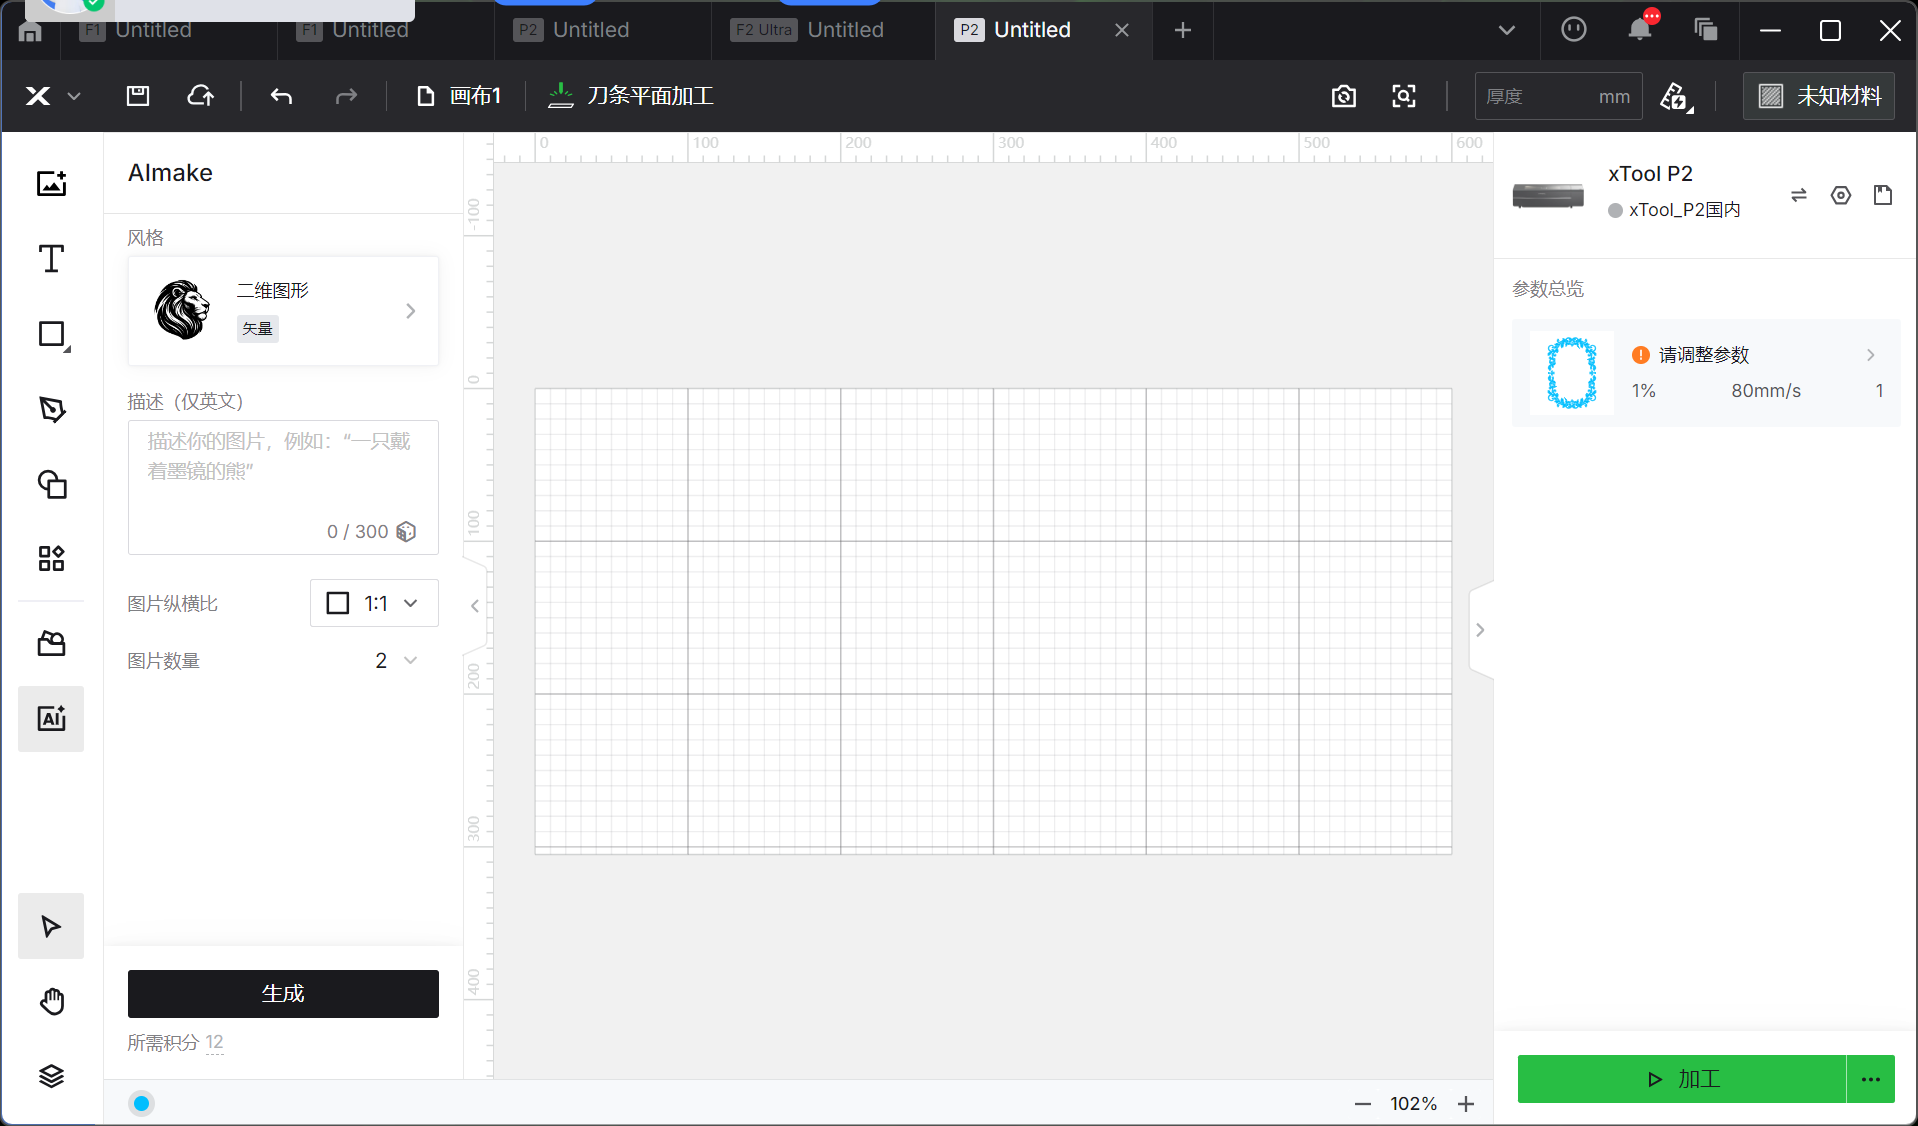Open the device settings target icon
This screenshot has width=1918, height=1126.
[x=1840, y=196]
